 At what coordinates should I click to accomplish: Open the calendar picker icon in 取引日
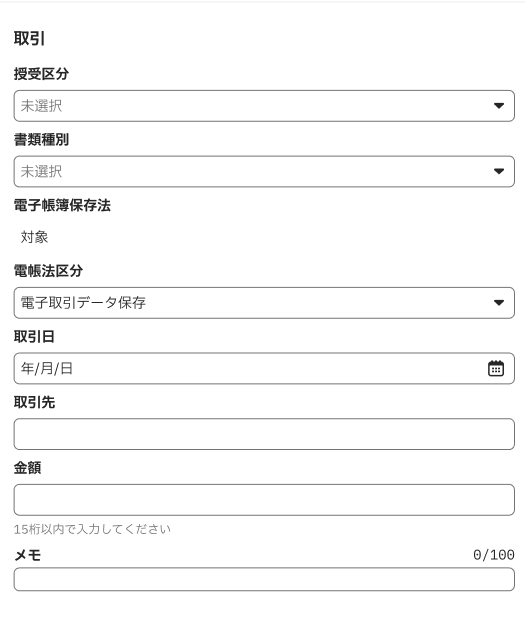(496, 368)
